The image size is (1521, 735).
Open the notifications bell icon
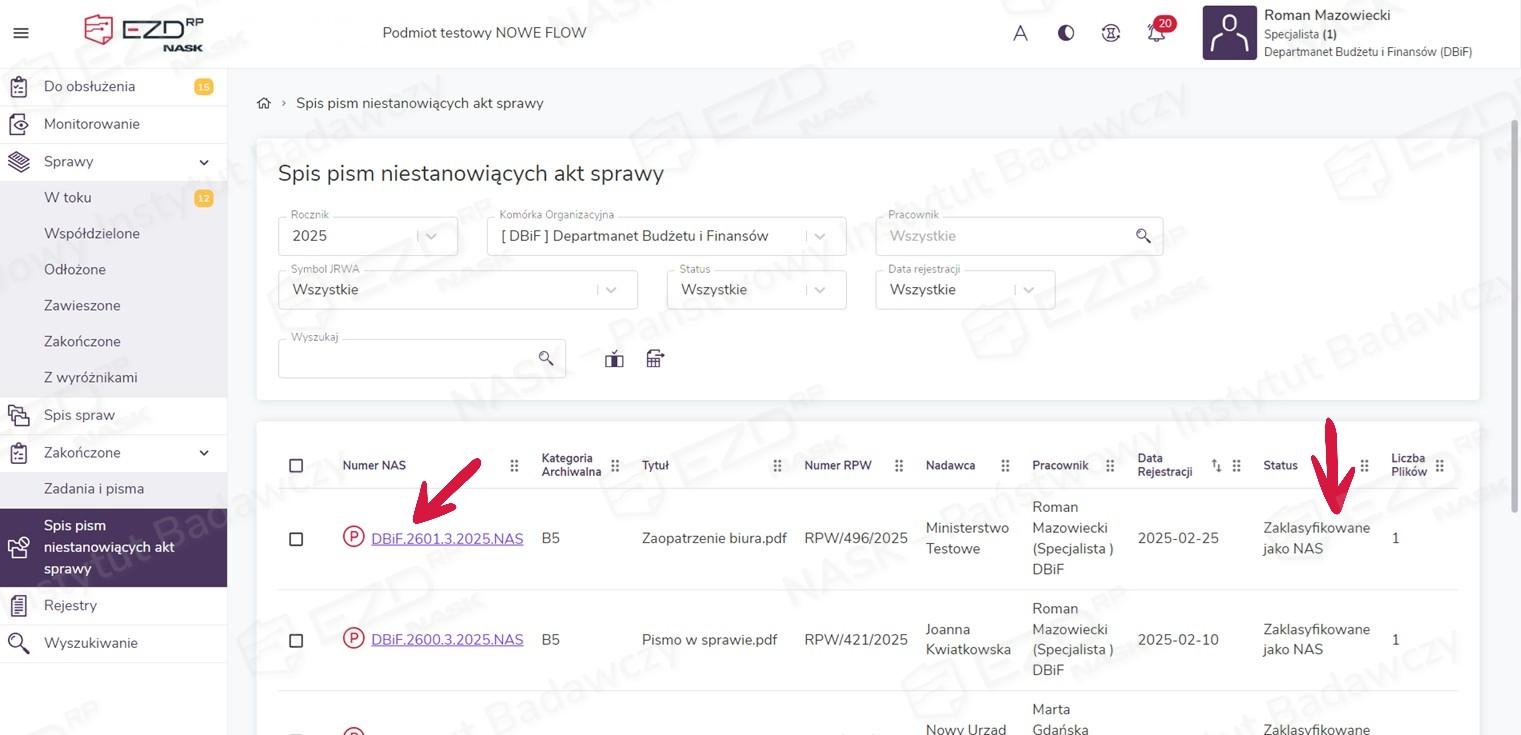point(1156,33)
